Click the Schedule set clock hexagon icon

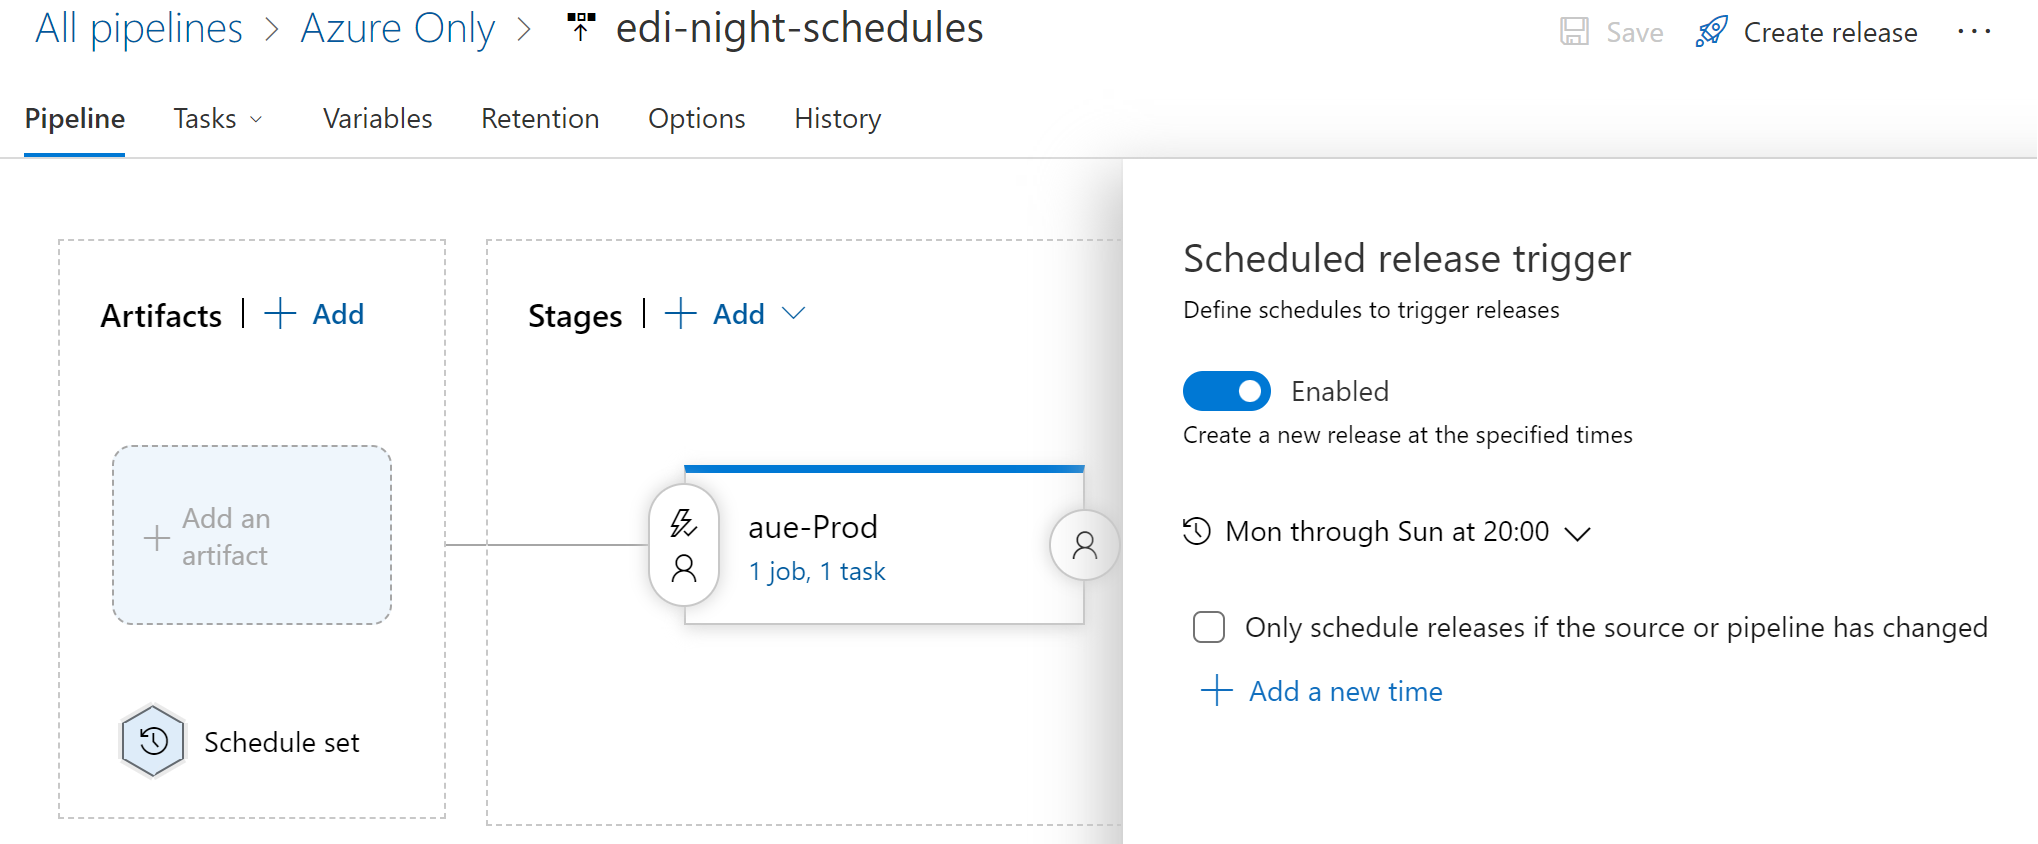[153, 741]
